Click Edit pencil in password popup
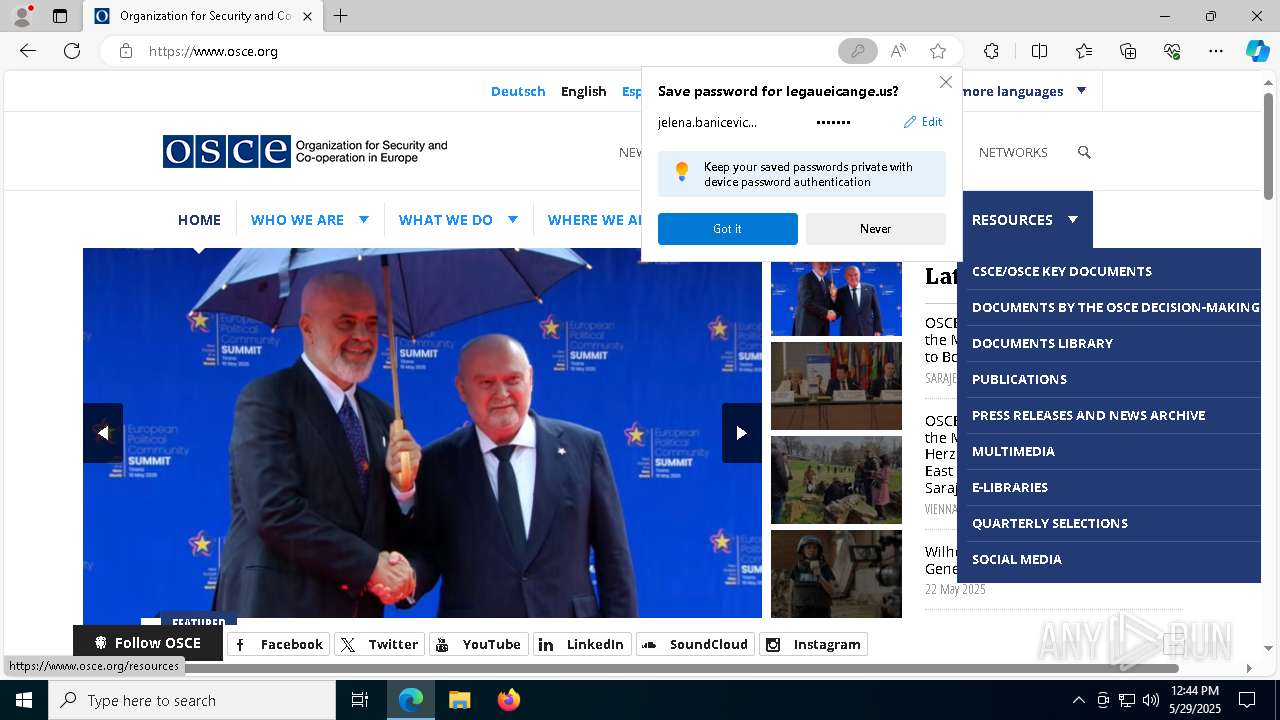This screenshot has height=720, width=1280. pos(923,122)
